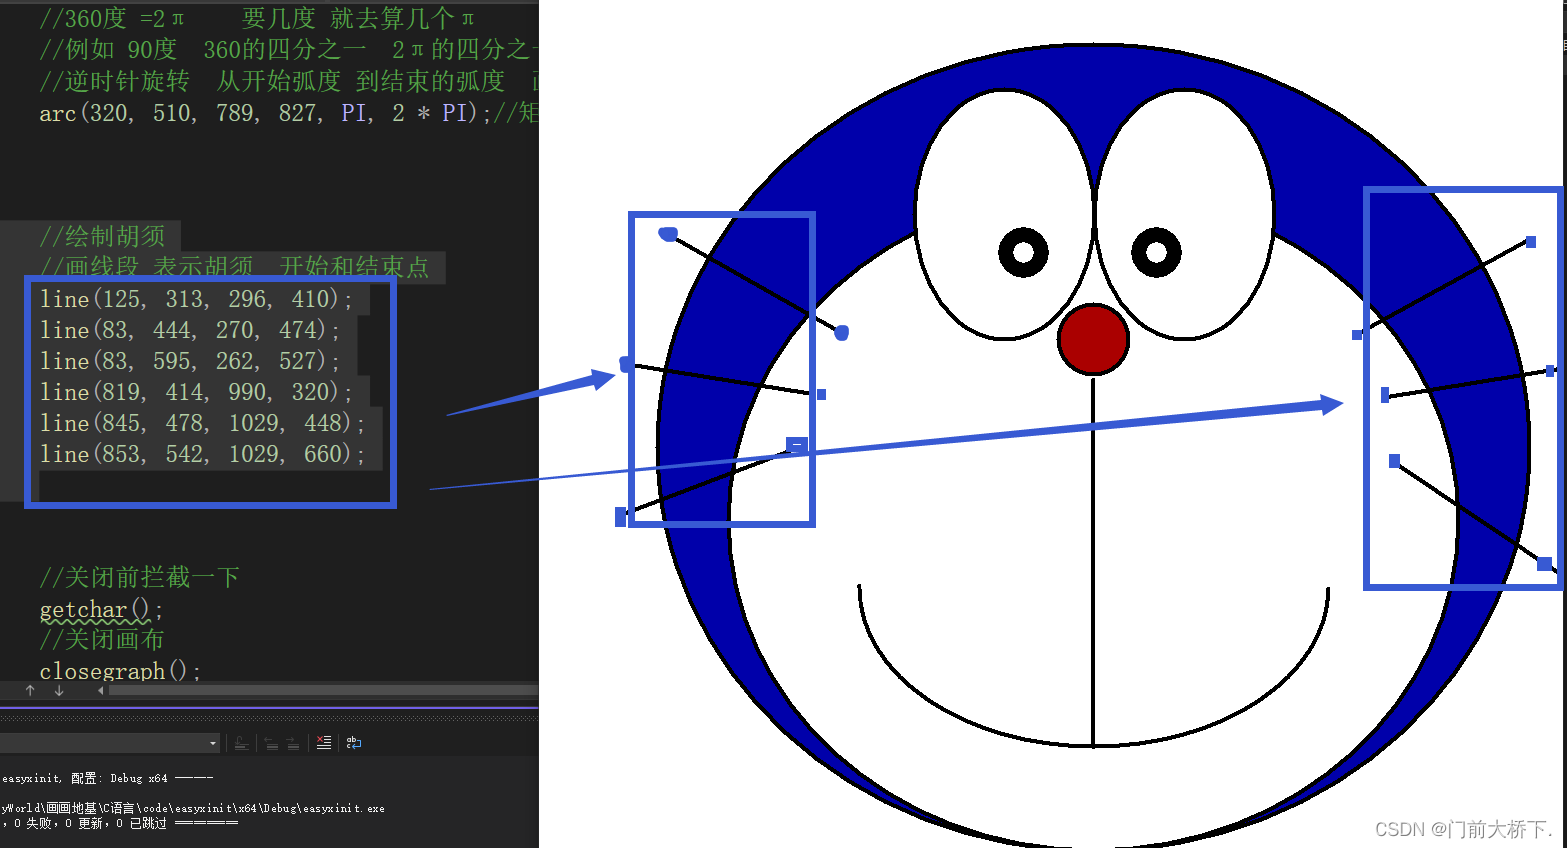Click the arc(320, 510, 789, 827 code line

(x=289, y=113)
